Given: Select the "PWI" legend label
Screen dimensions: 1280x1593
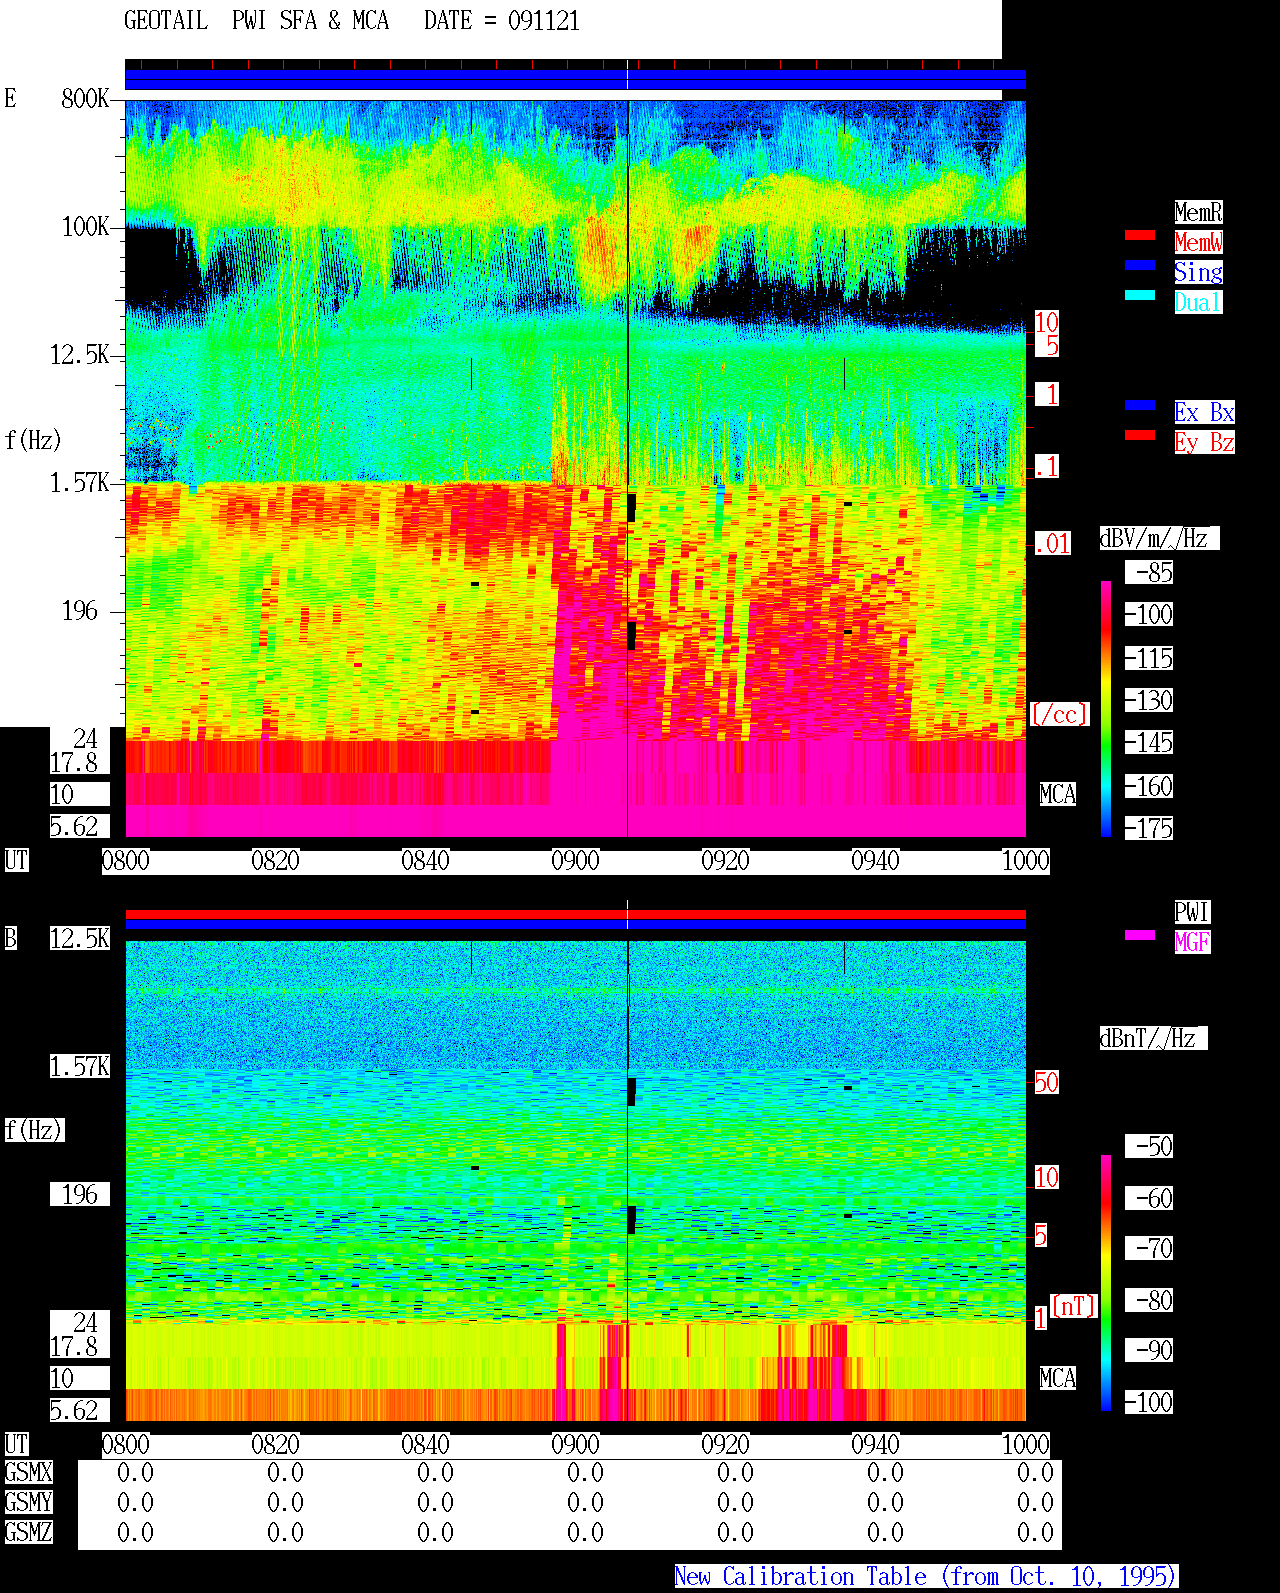Looking at the screenshot, I should pyautogui.click(x=1192, y=912).
